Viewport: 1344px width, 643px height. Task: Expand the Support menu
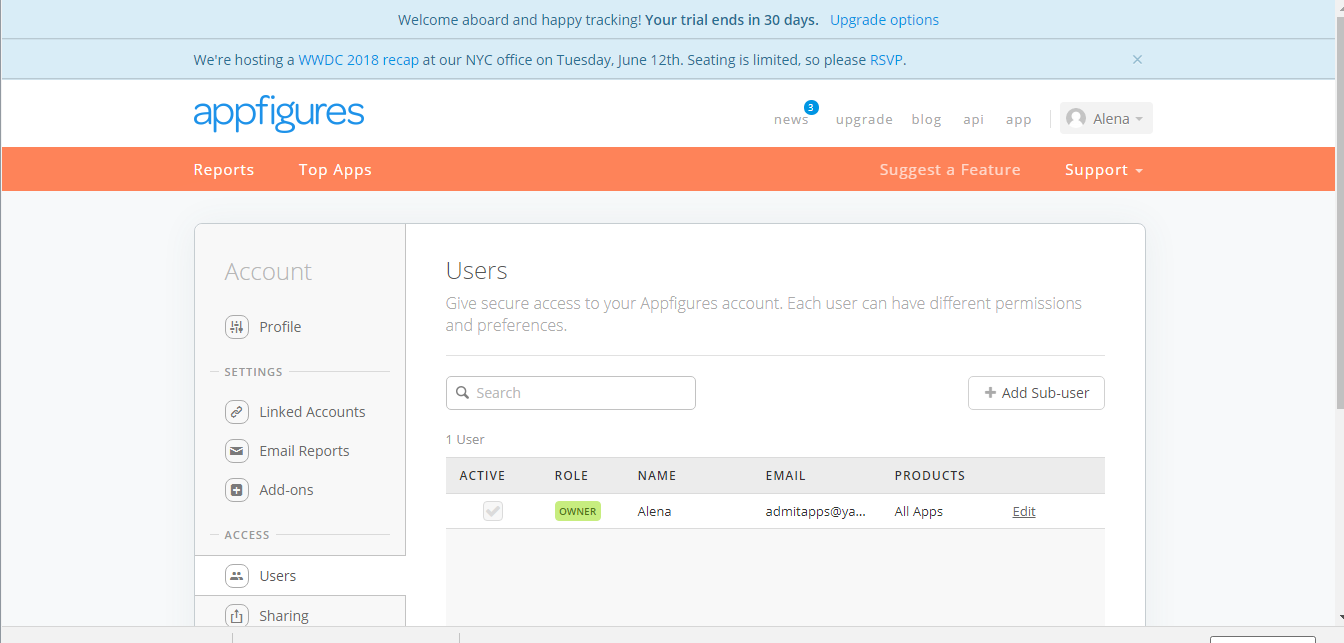point(1104,170)
